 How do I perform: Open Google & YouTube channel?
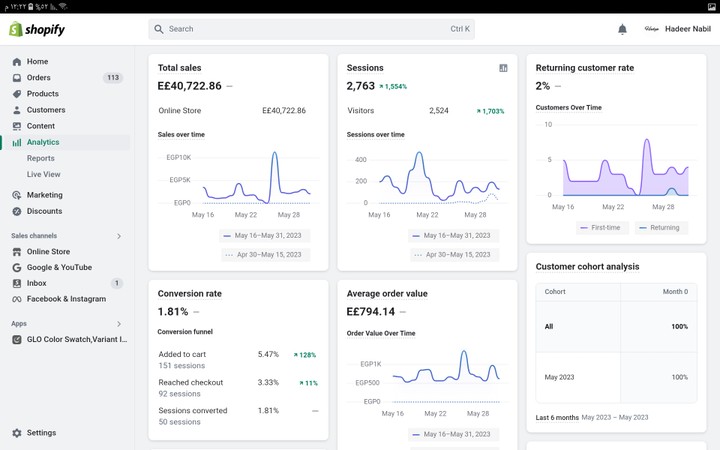(59, 267)
